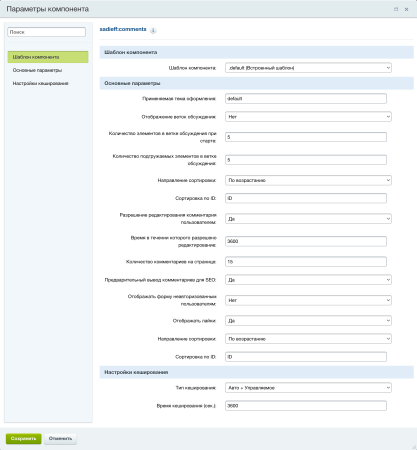Click the Отменить button
This screenshot has height=450, width=417.
[x=60, y=439]
